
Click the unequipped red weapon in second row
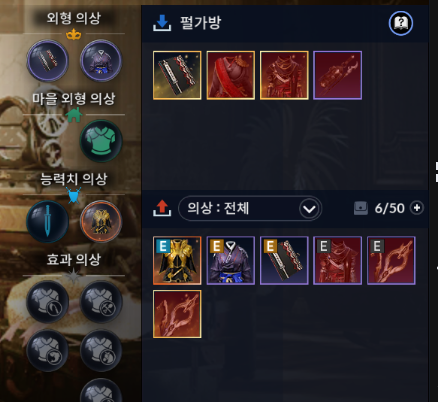177,314
